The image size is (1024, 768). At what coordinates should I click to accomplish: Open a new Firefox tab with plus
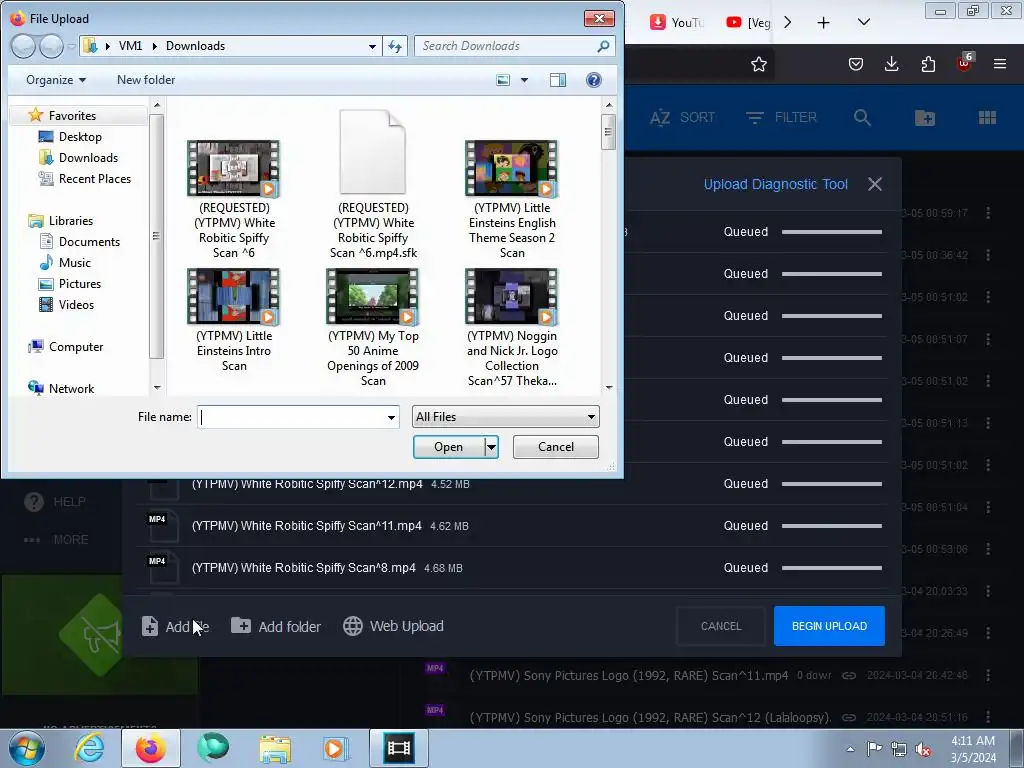coord(824,23)
